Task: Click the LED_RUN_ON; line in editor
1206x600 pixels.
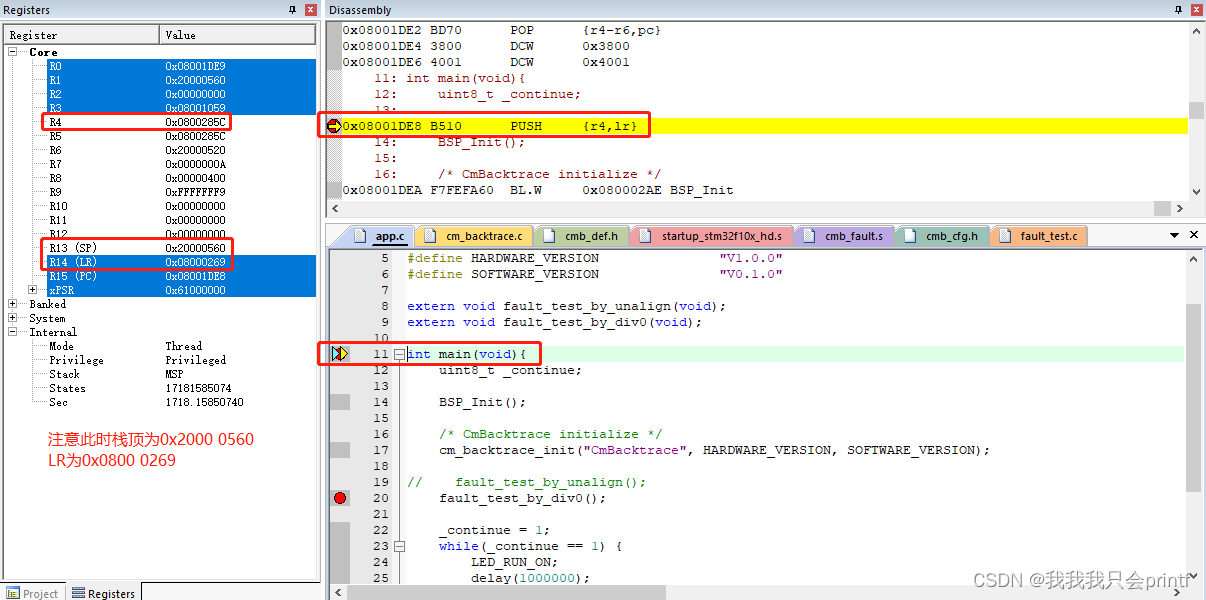Action: (514, 562)
